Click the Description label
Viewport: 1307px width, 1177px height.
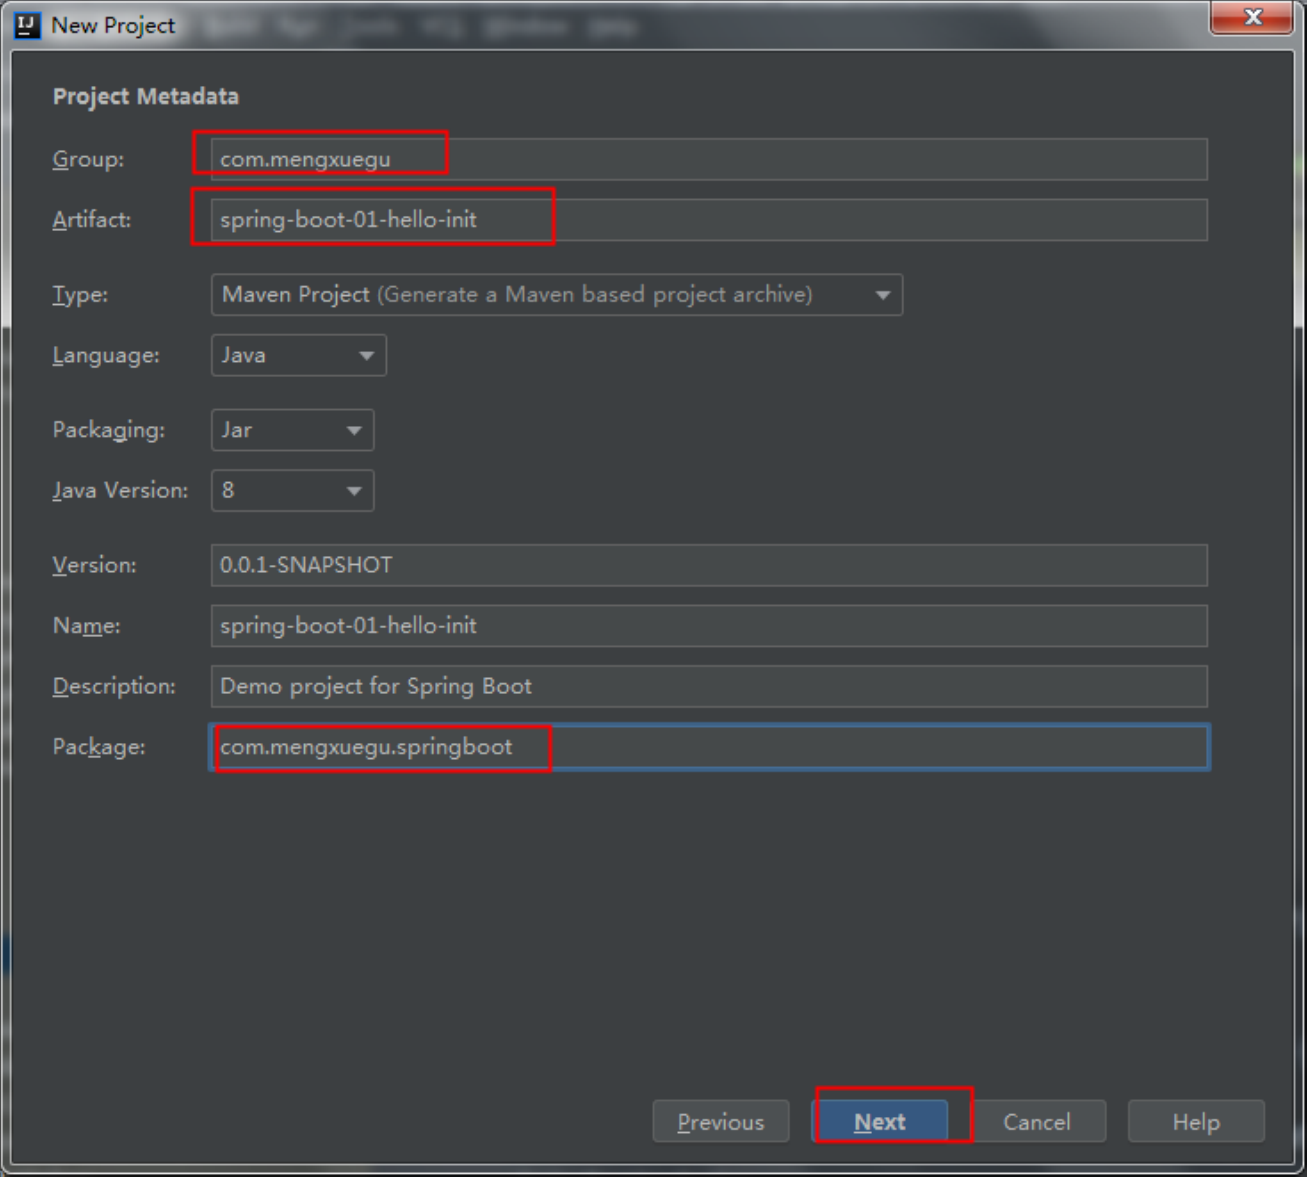(x=114, y=686)
